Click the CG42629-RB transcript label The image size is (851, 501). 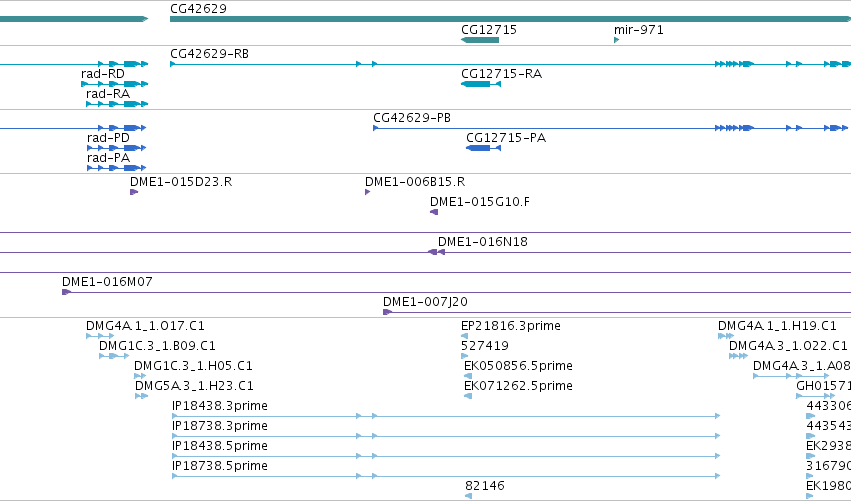[209, 54]
